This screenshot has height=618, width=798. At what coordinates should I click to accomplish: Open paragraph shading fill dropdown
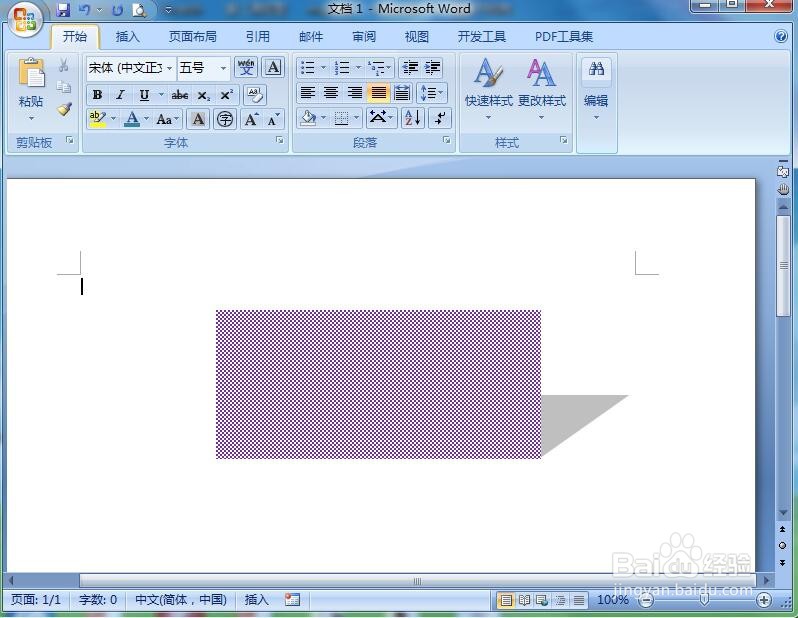click(324, 119)
